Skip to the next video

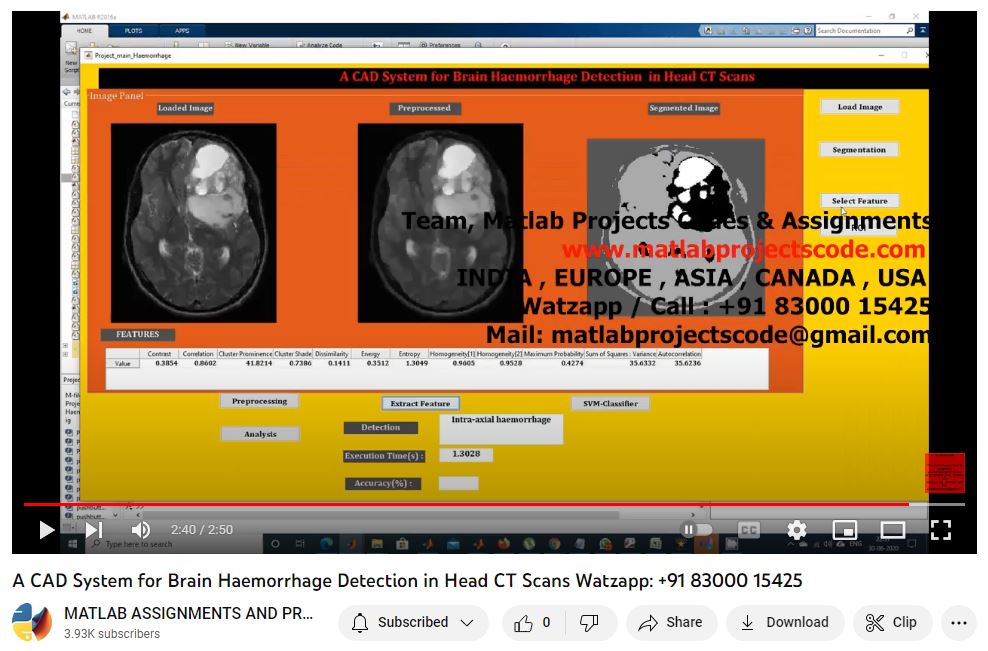pos(94,530)
